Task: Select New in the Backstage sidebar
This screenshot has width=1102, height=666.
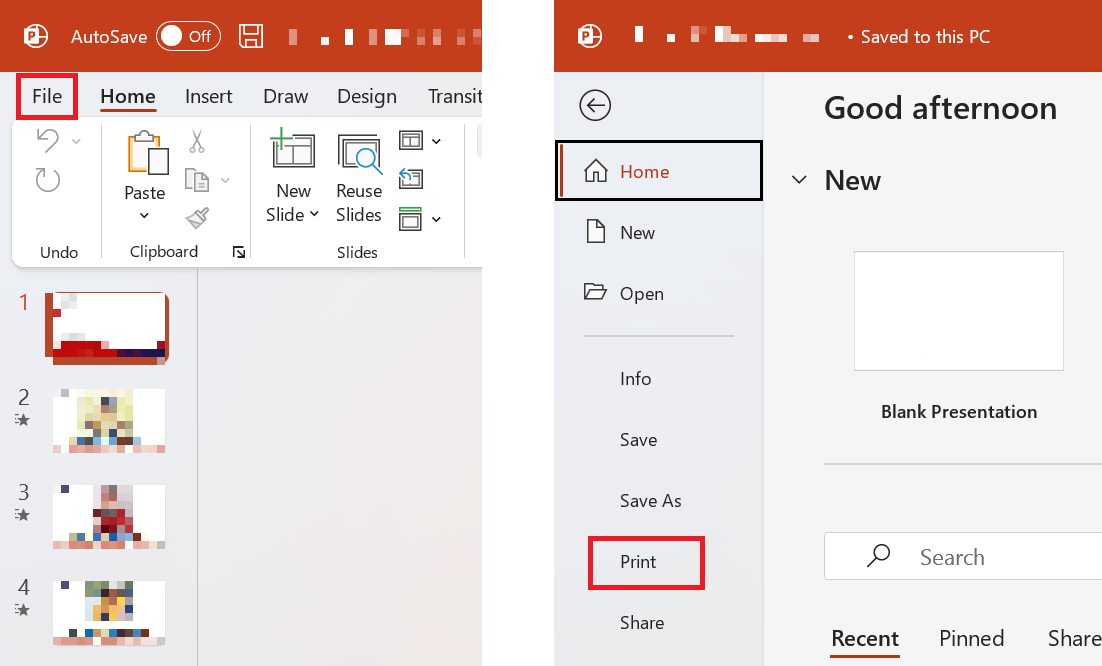Action: 659,233
